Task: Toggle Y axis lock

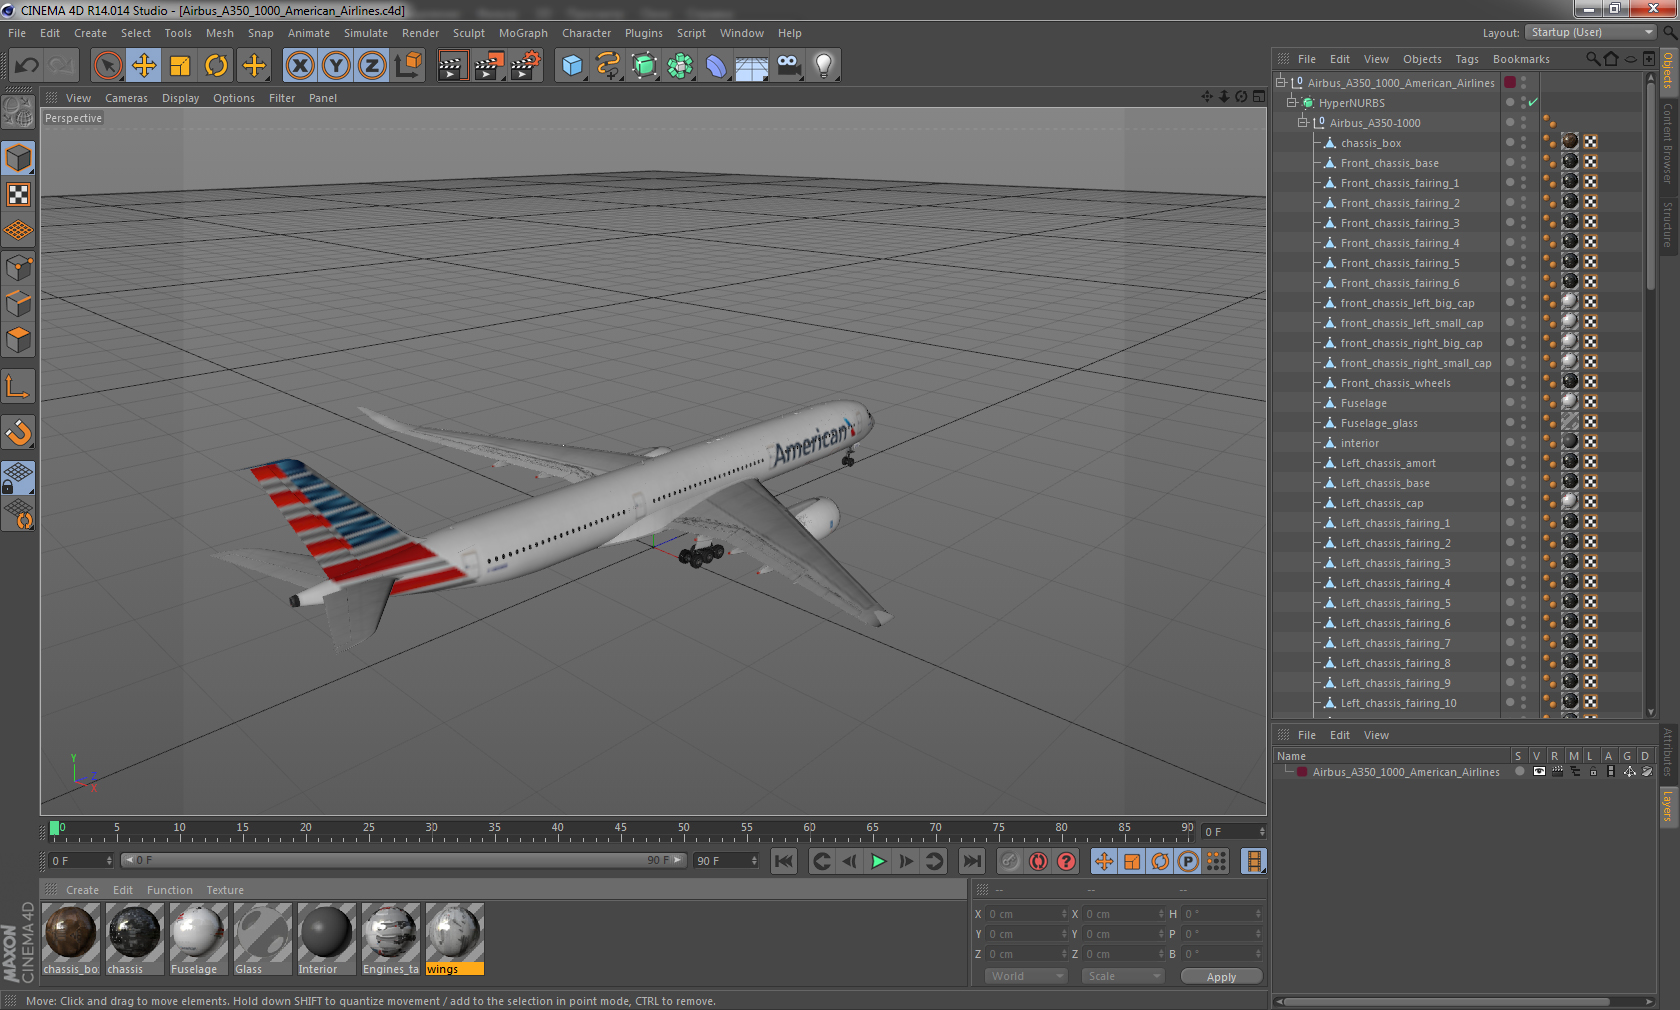Action: click(336, 66)
